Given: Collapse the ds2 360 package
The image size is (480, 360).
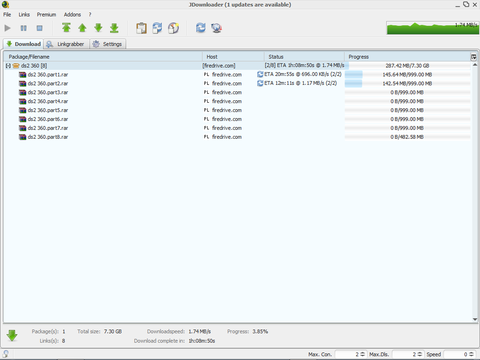Looking at the screenshot, I should 8,66.
